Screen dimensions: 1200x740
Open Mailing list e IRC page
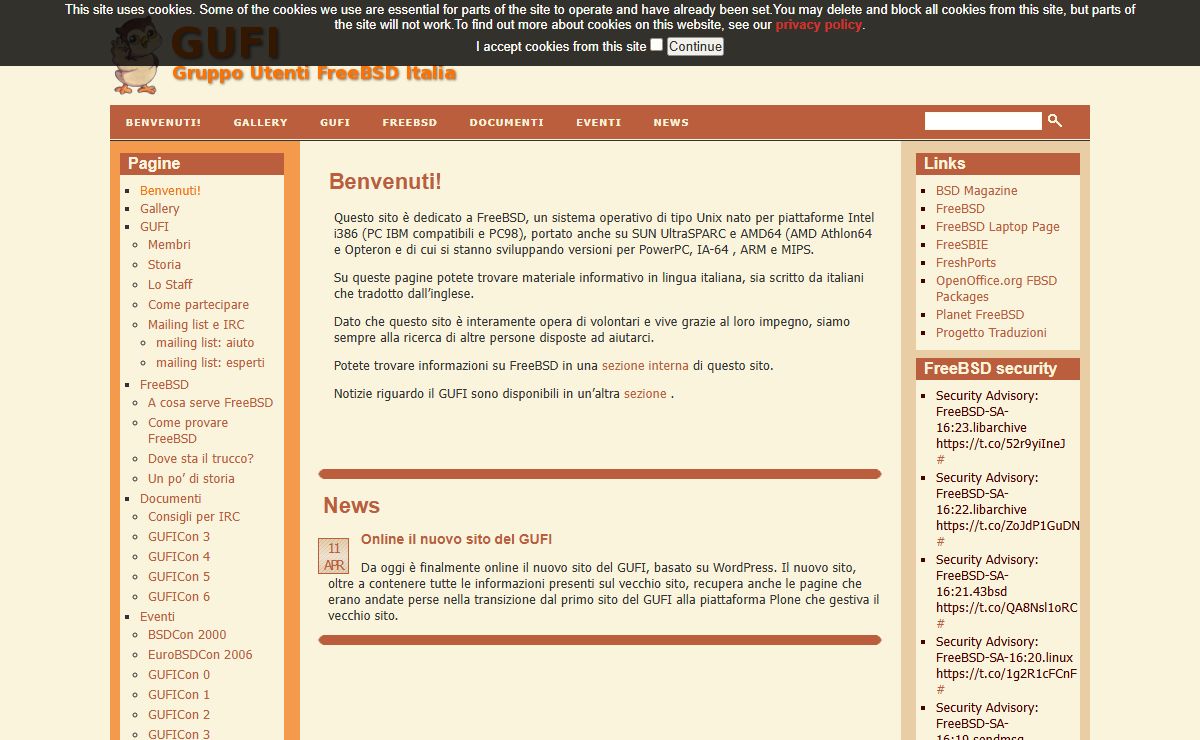[196, 325]
